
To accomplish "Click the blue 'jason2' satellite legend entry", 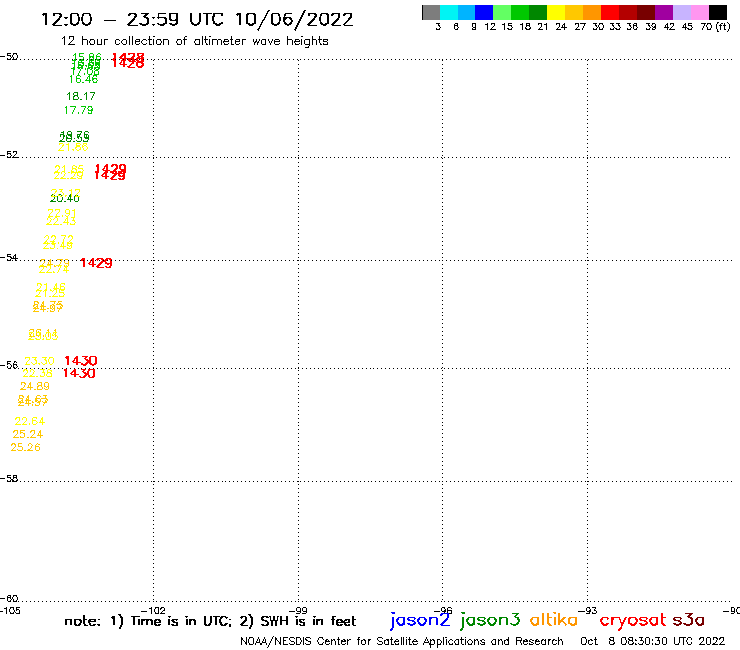I will pyautogui.click(x=420, y=621).
